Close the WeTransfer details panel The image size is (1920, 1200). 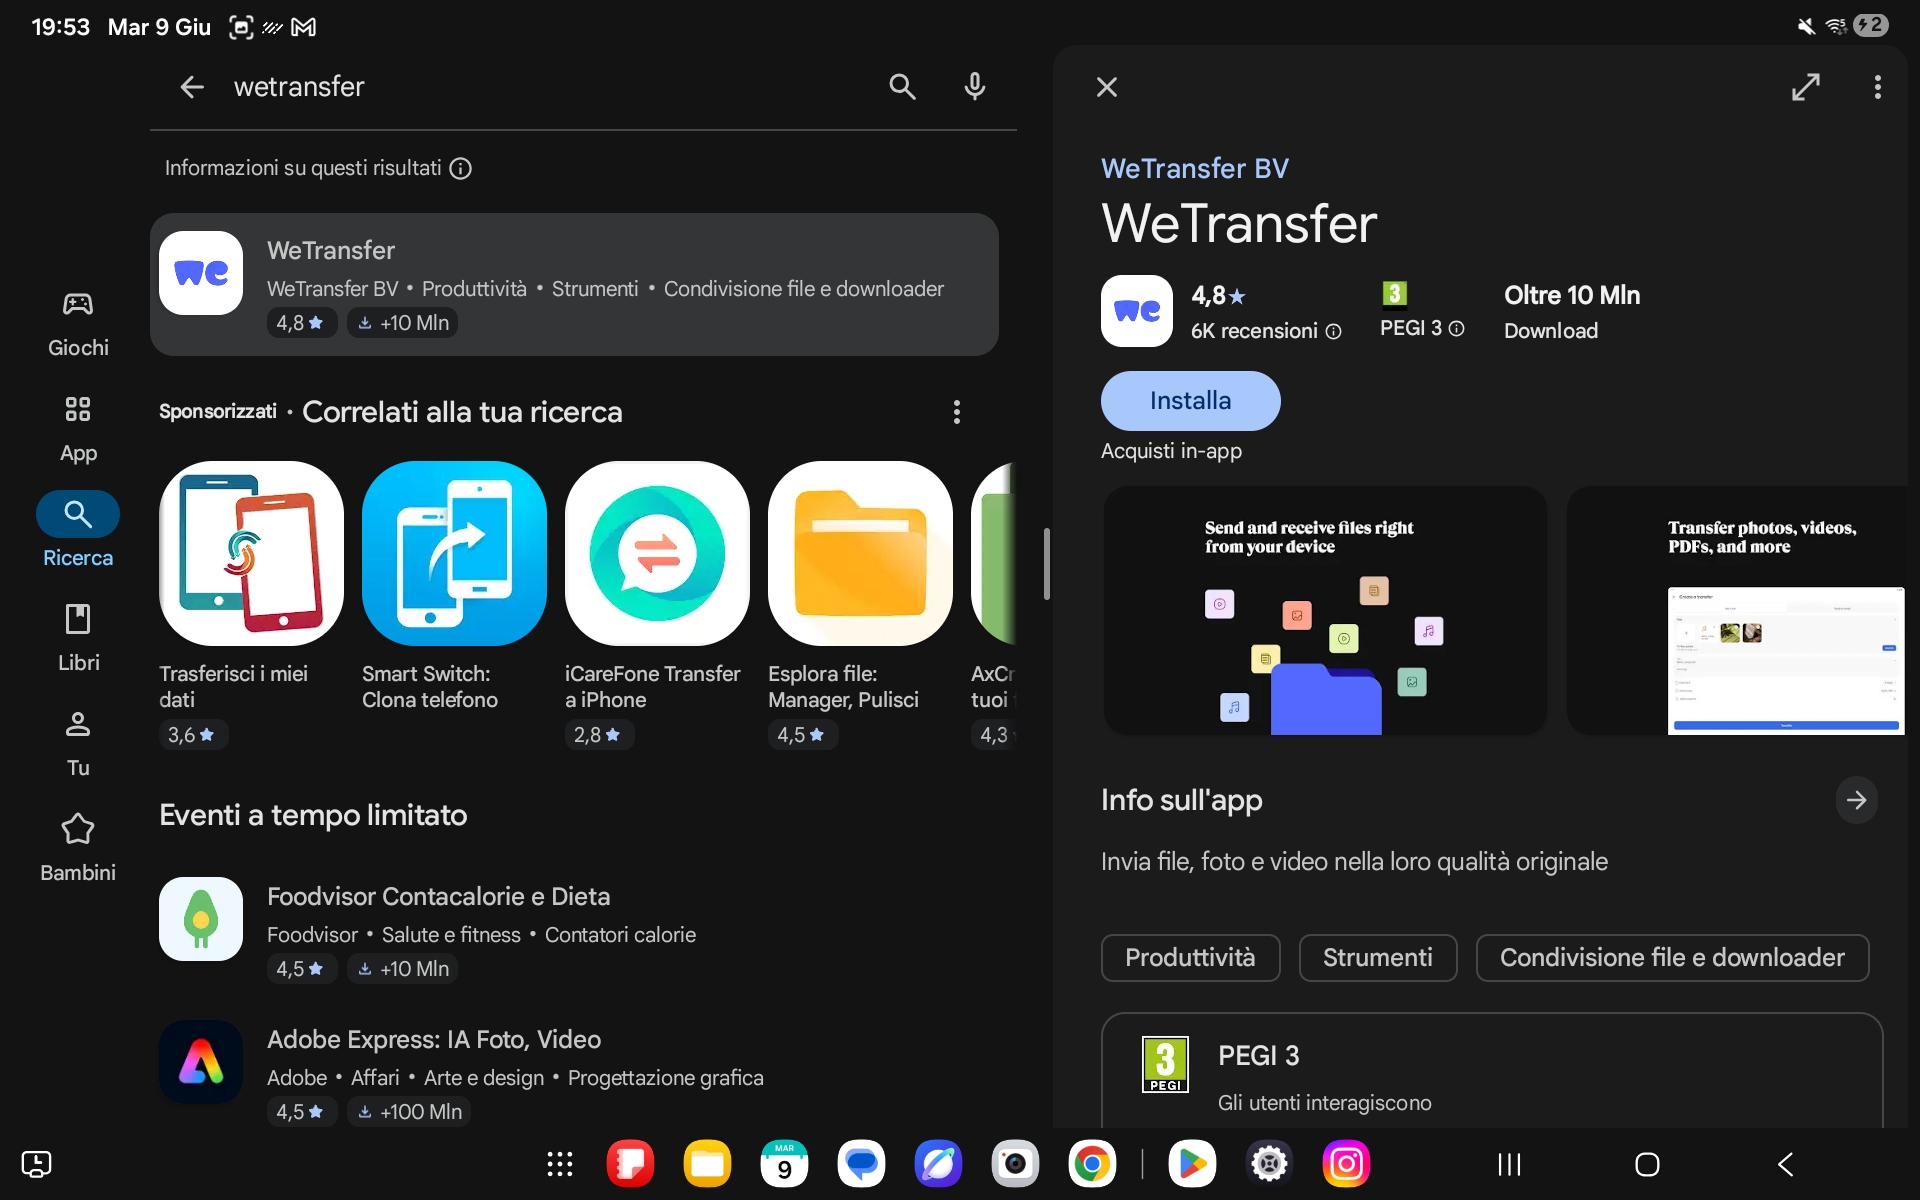click(x=1107, y=87)
